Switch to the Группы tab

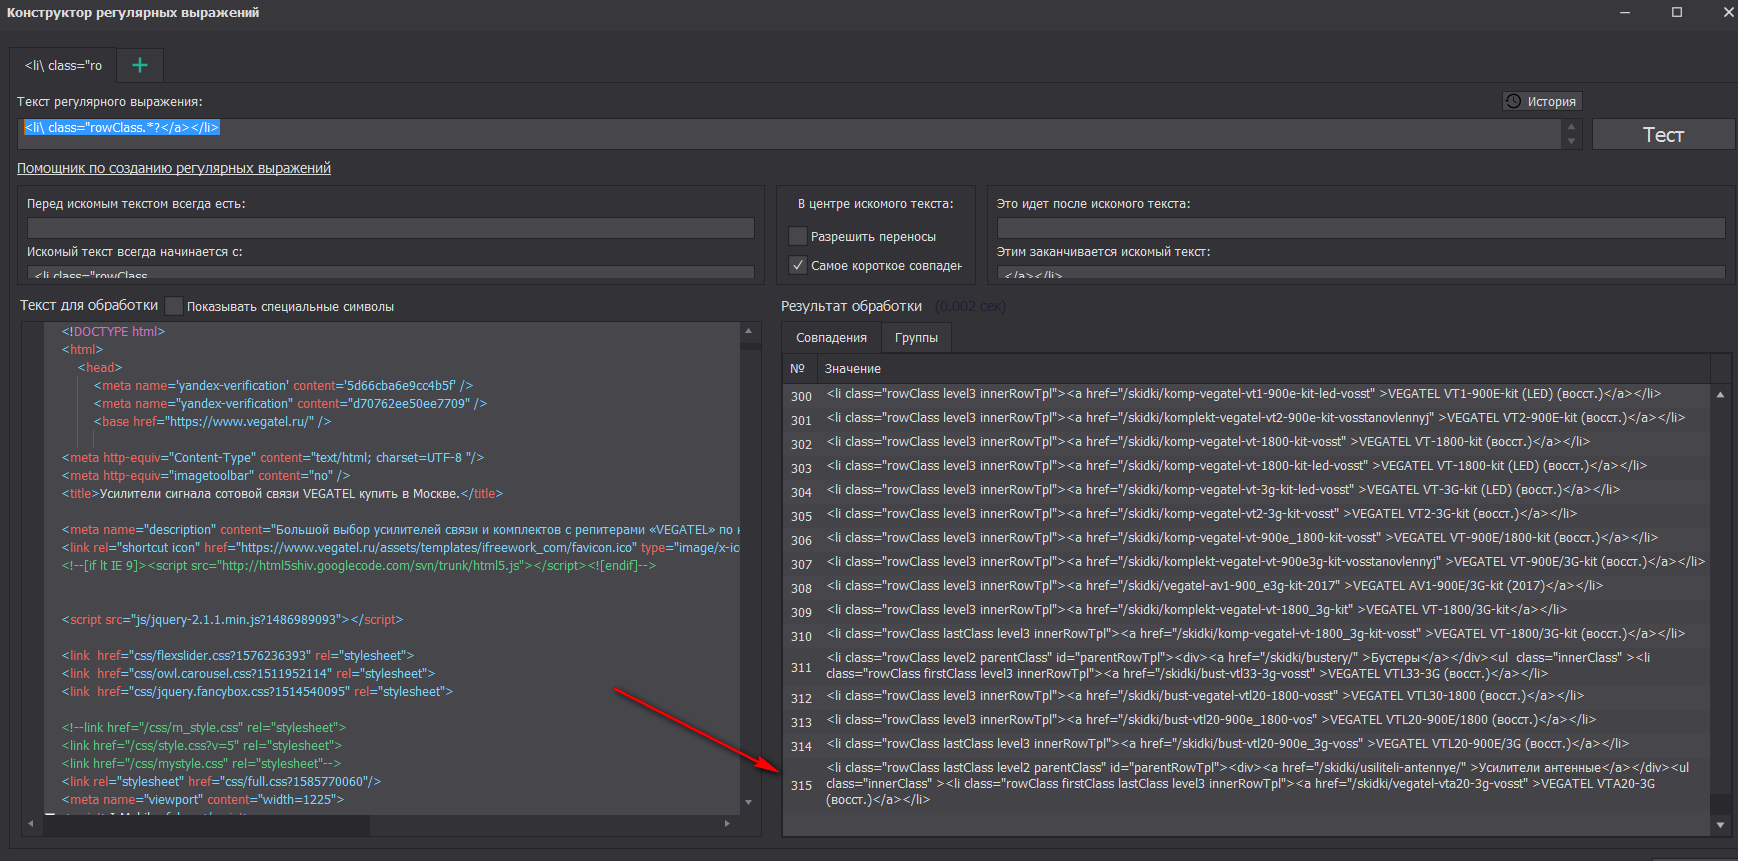coord(916,338)
